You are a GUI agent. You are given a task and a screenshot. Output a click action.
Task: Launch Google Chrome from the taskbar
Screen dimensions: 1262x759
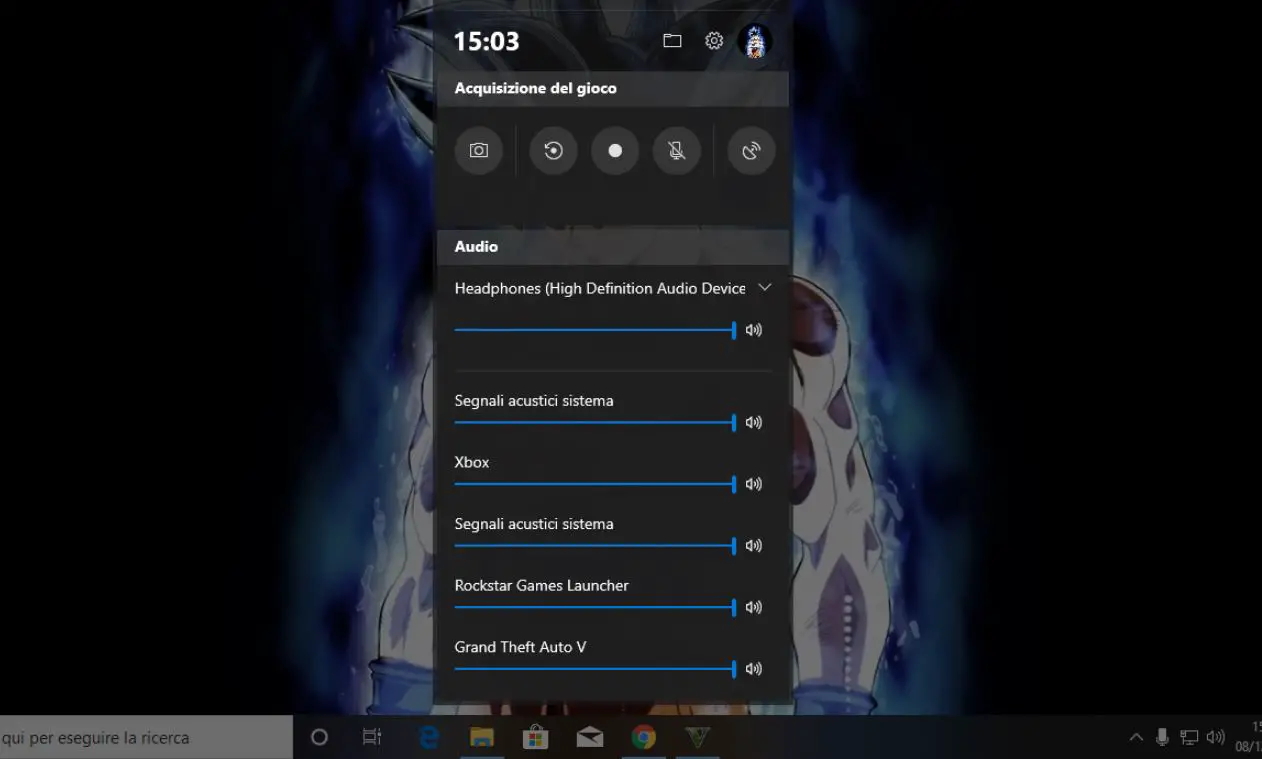point(644,738)
